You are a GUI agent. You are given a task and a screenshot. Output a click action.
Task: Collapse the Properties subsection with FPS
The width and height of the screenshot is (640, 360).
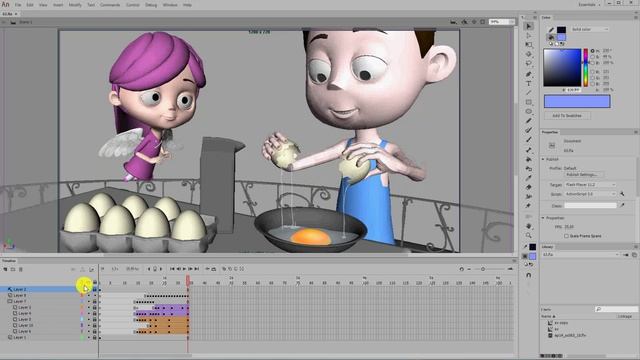(543, 218)
